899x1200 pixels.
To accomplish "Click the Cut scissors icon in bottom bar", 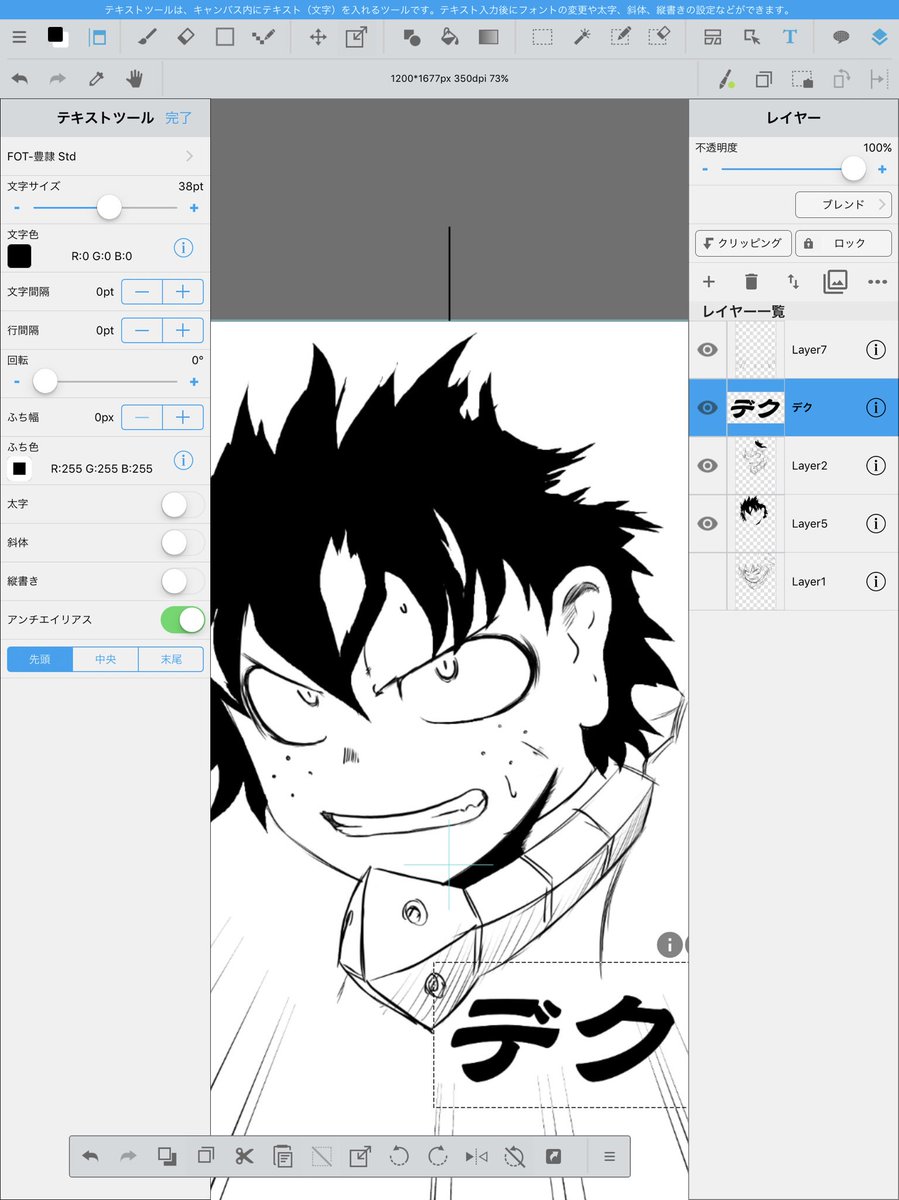I will (x=244, y=1157).
